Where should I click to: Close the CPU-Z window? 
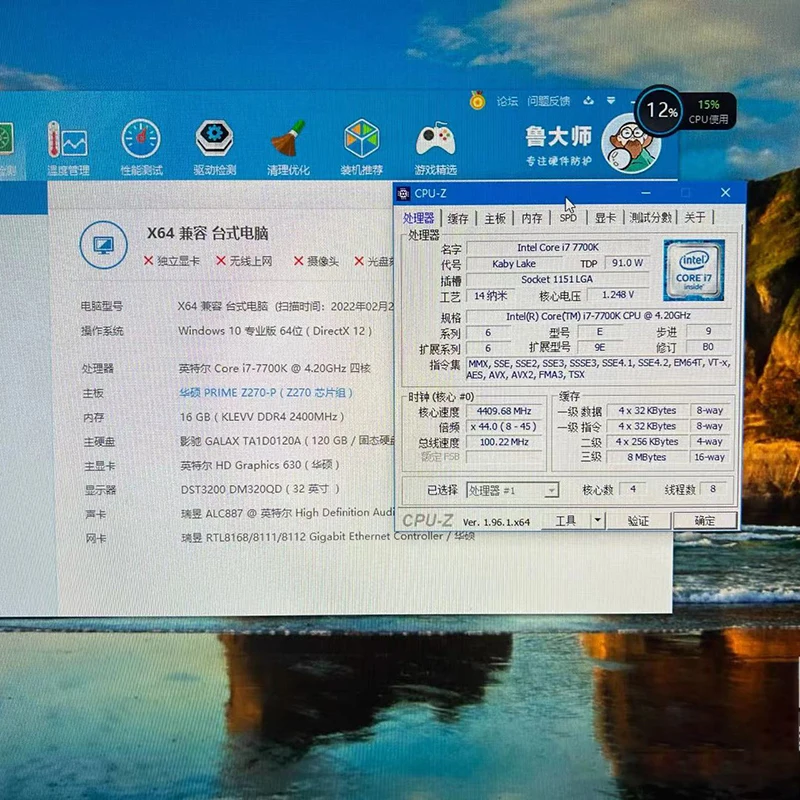[725, 192]
